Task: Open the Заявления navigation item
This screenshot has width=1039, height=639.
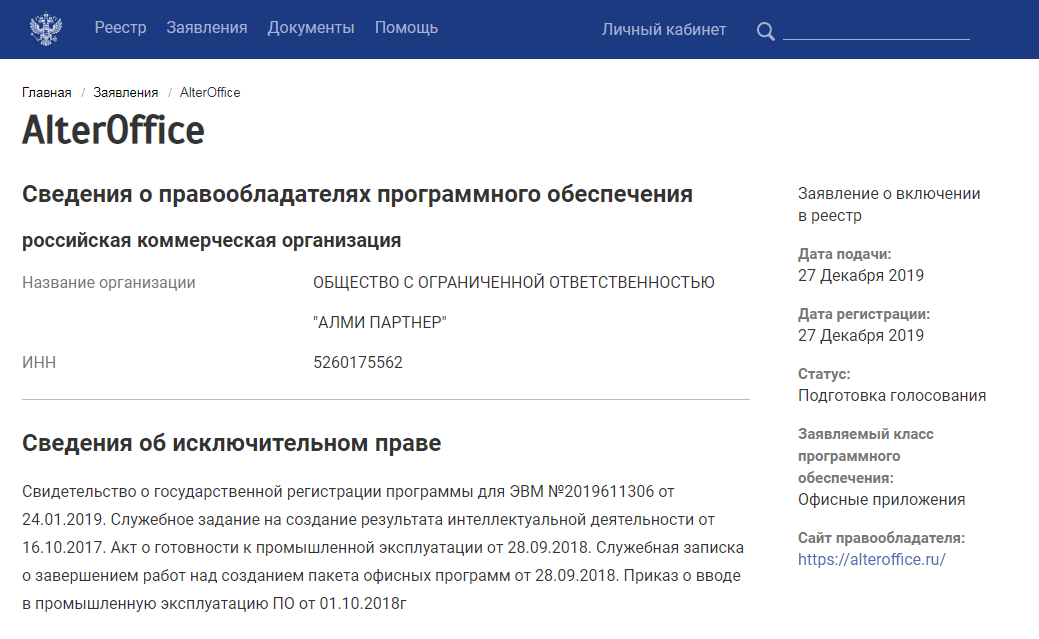Action: point(207,28)
